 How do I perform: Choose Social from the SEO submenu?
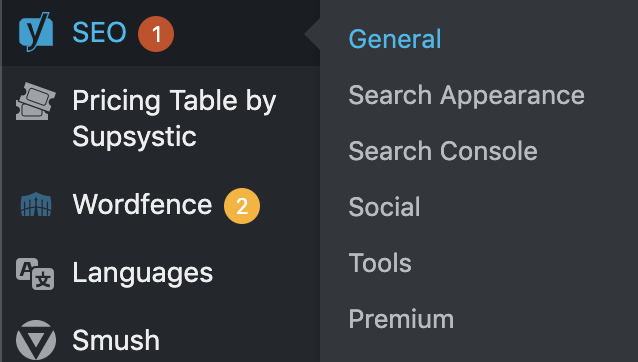tap(384, 207)
